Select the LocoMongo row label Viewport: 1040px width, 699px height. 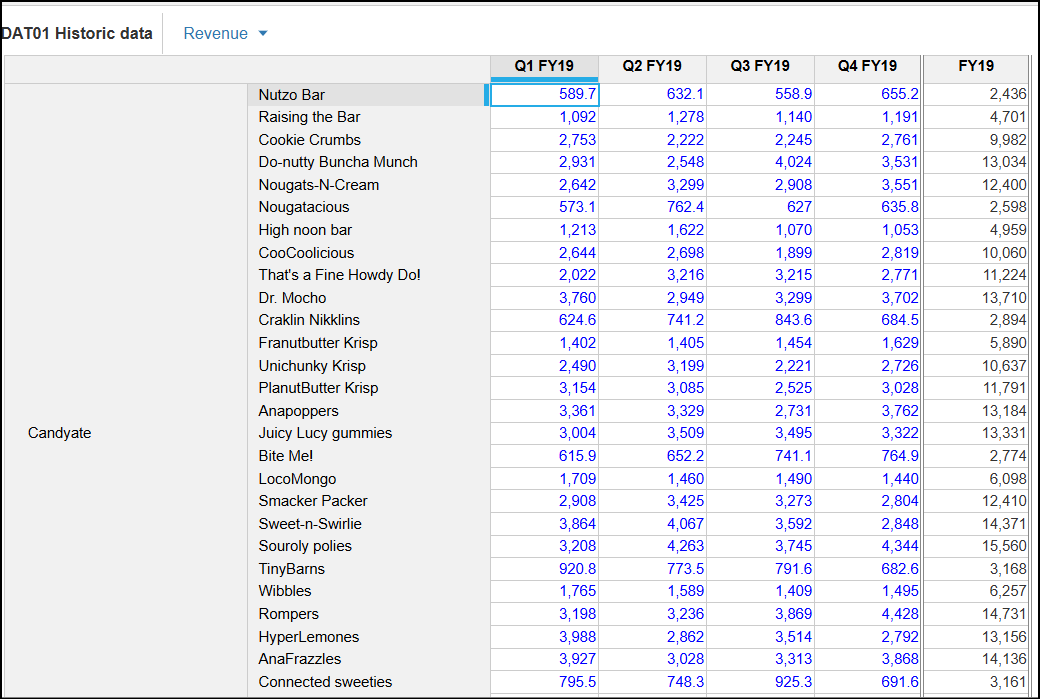pyautogui.click(x=369, y=478)
